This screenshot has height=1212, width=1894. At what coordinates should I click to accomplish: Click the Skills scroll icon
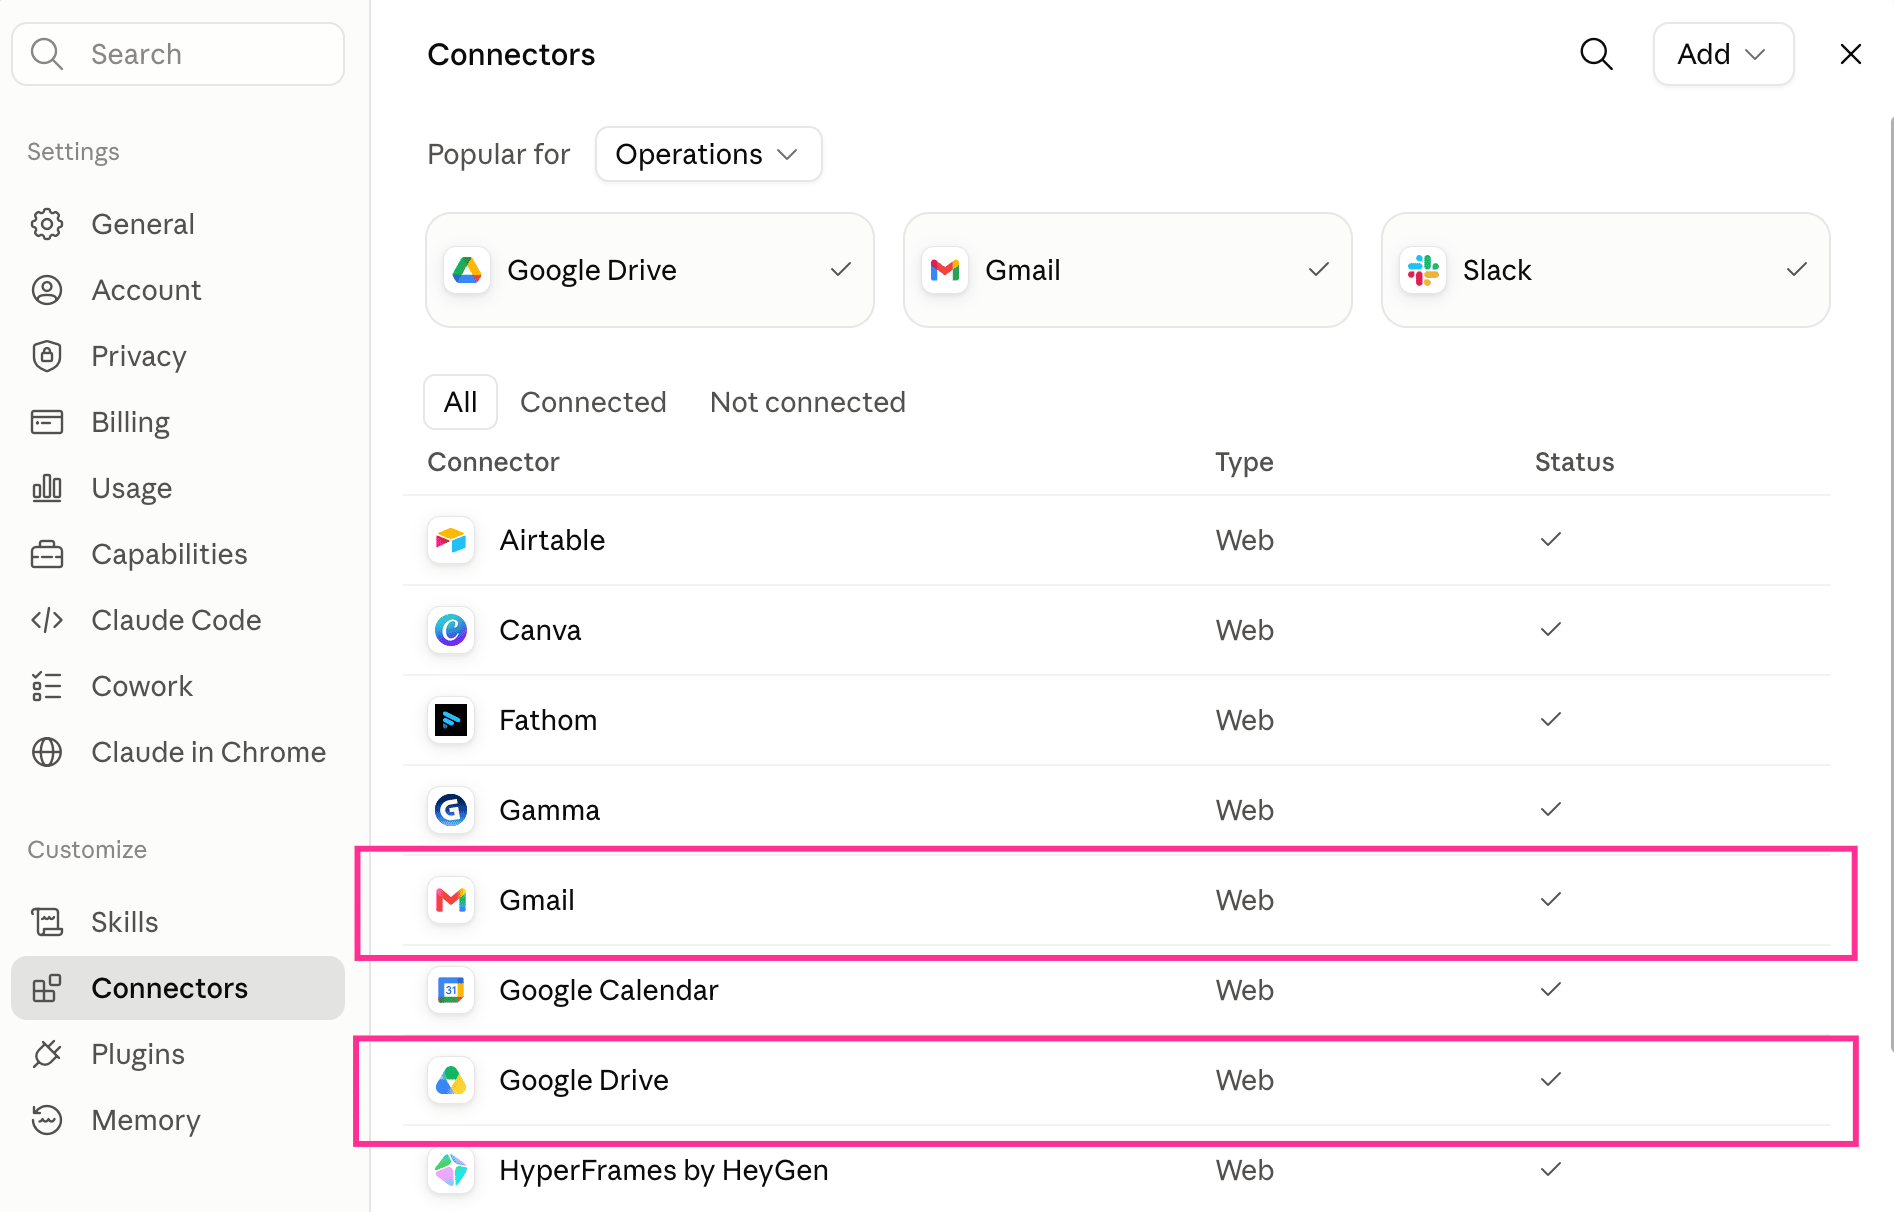point(47,922)
